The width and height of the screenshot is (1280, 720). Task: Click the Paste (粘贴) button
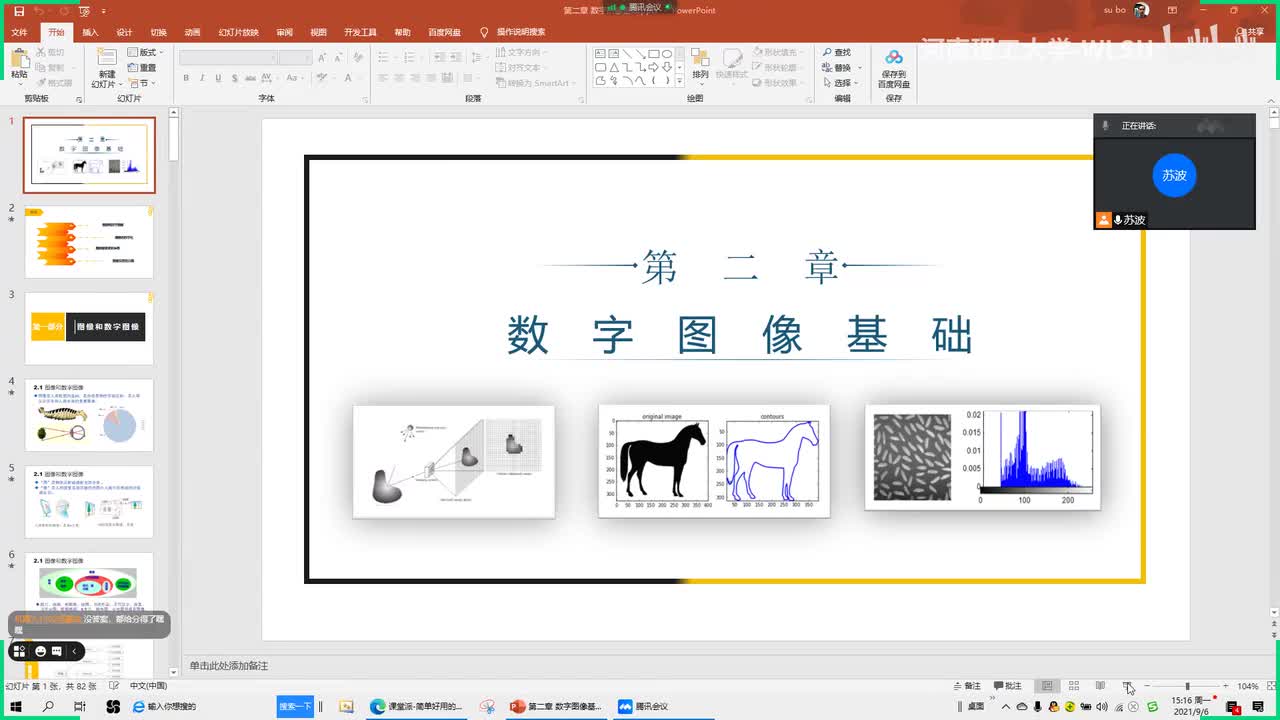tap(19, 66)
